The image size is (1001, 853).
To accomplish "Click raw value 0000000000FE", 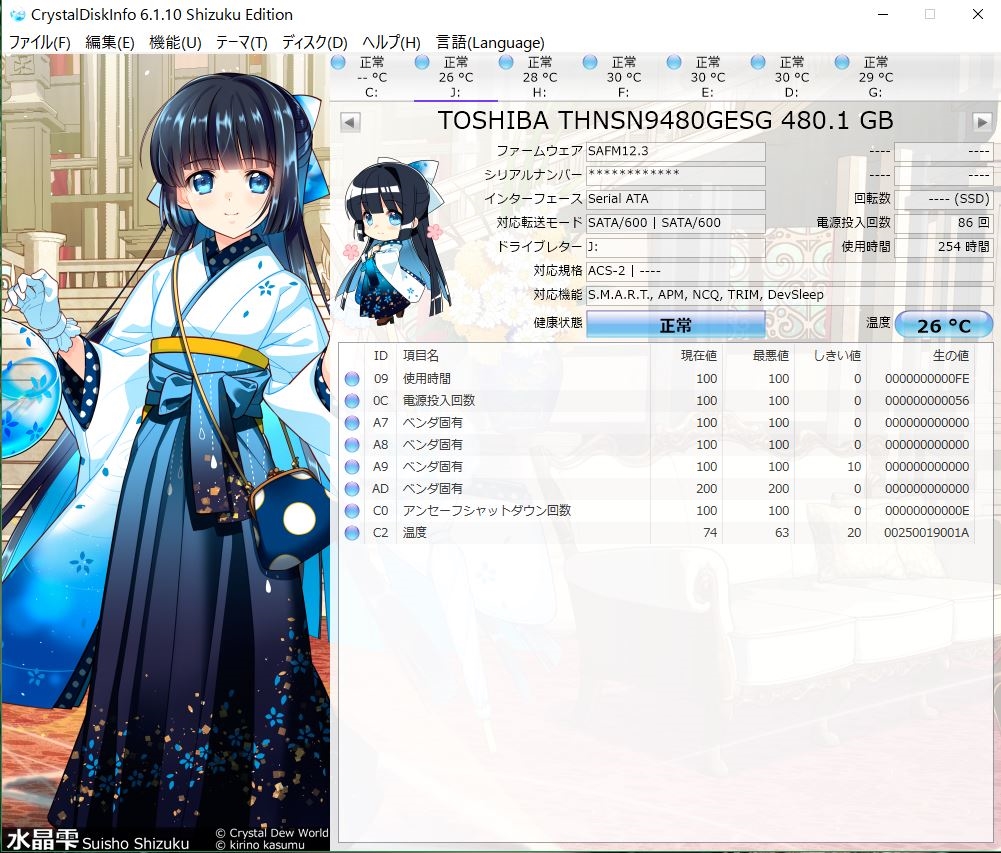I will pos(927,379).
